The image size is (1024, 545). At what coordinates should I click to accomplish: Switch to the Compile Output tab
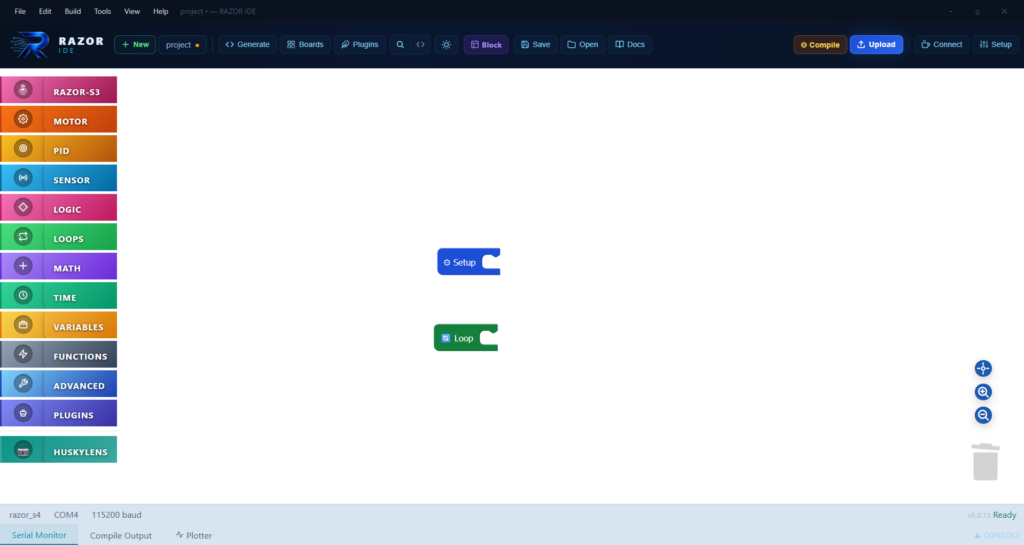click(x=121, y=535)
